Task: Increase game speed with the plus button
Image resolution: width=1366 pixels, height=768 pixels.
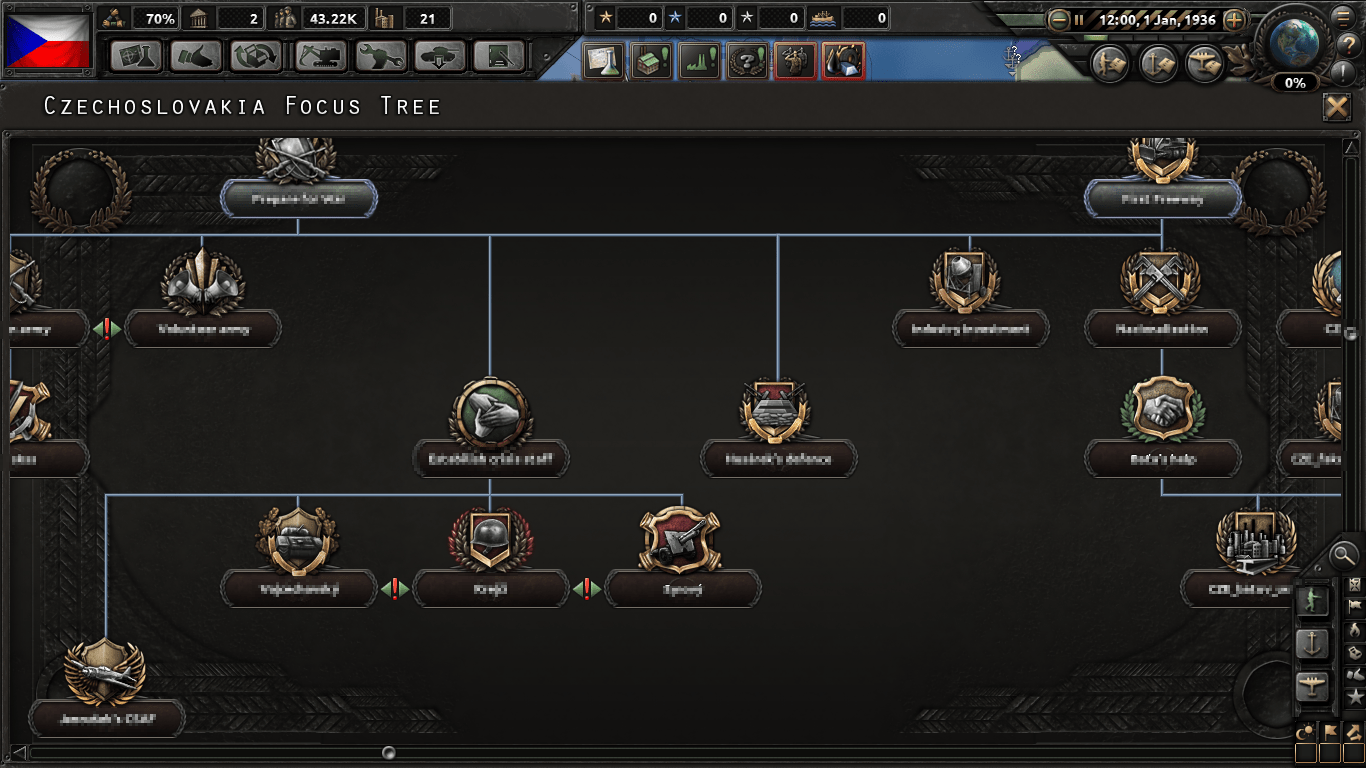Action: coord(1235,19)
